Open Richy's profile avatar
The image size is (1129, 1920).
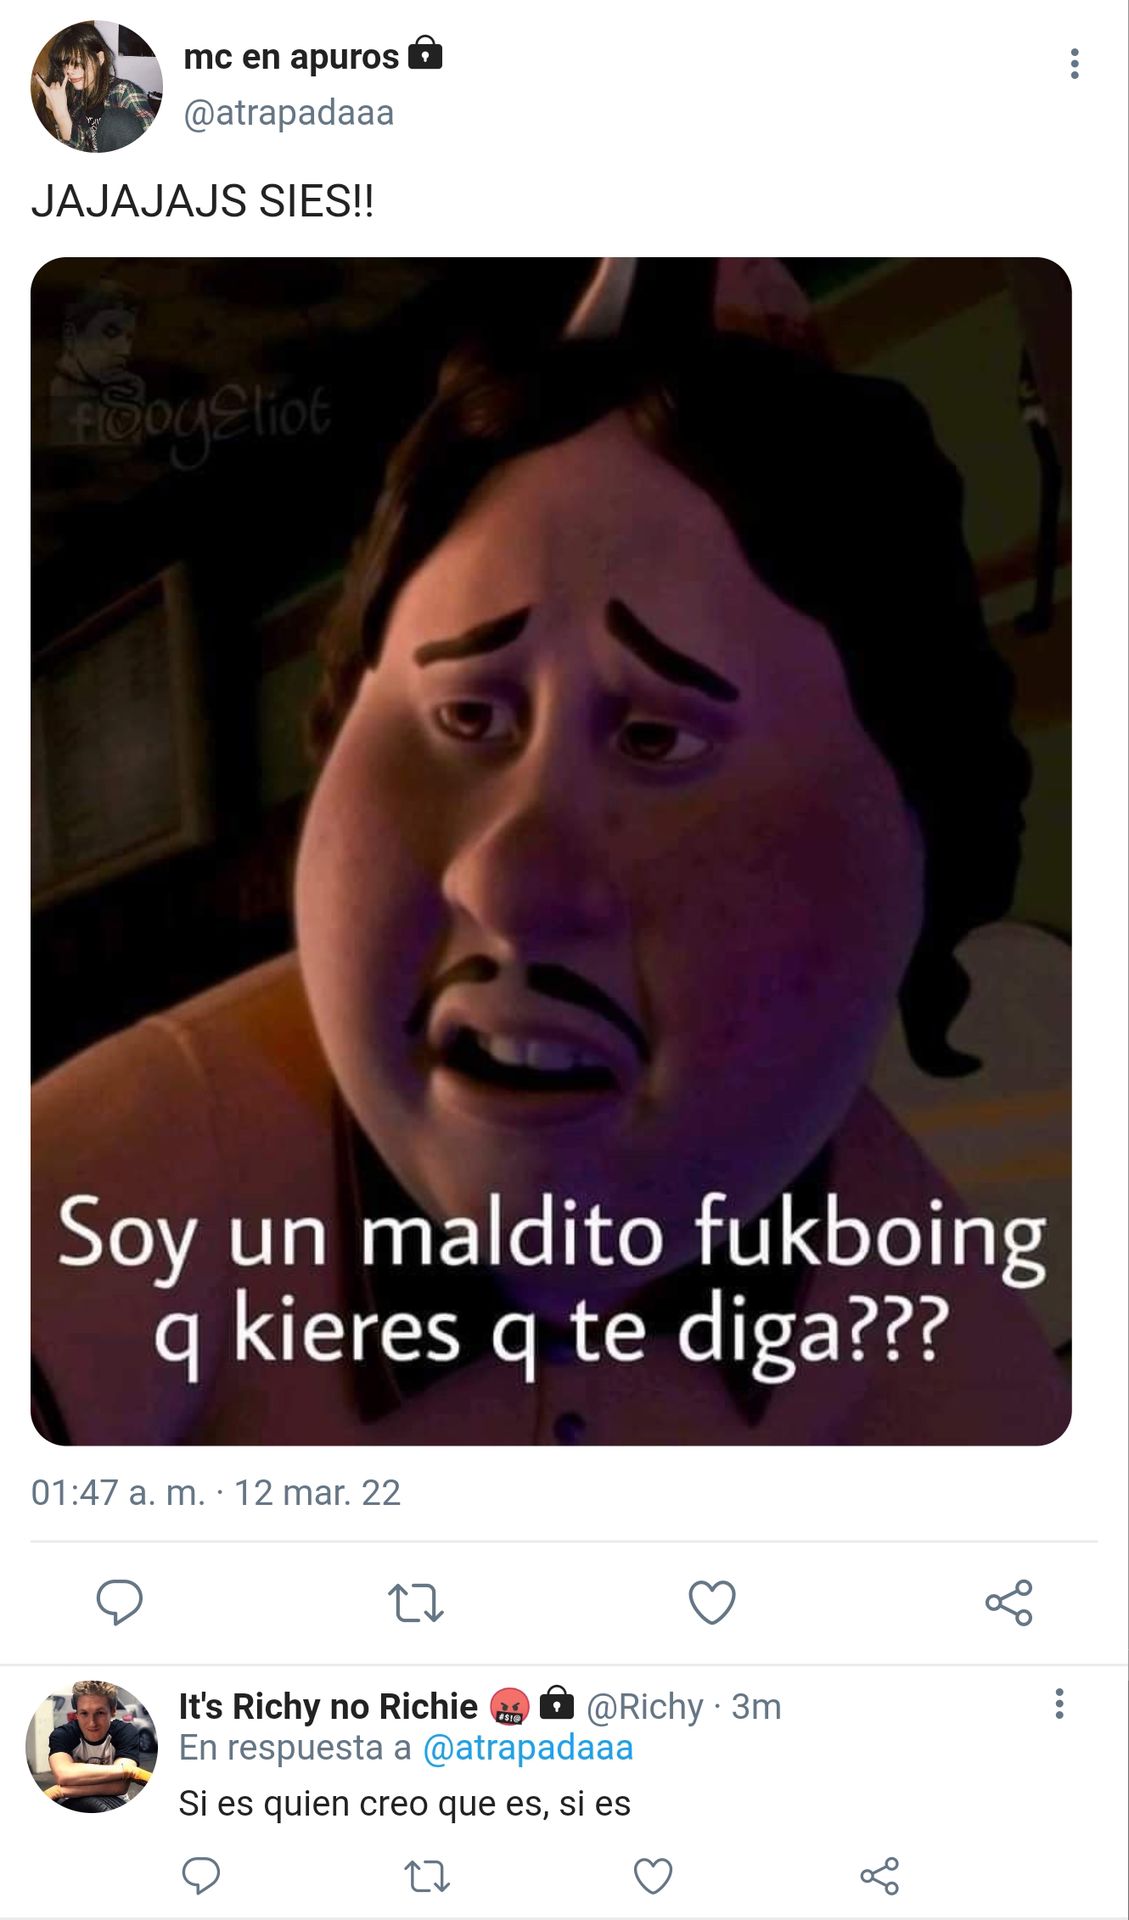[91, 1746]
